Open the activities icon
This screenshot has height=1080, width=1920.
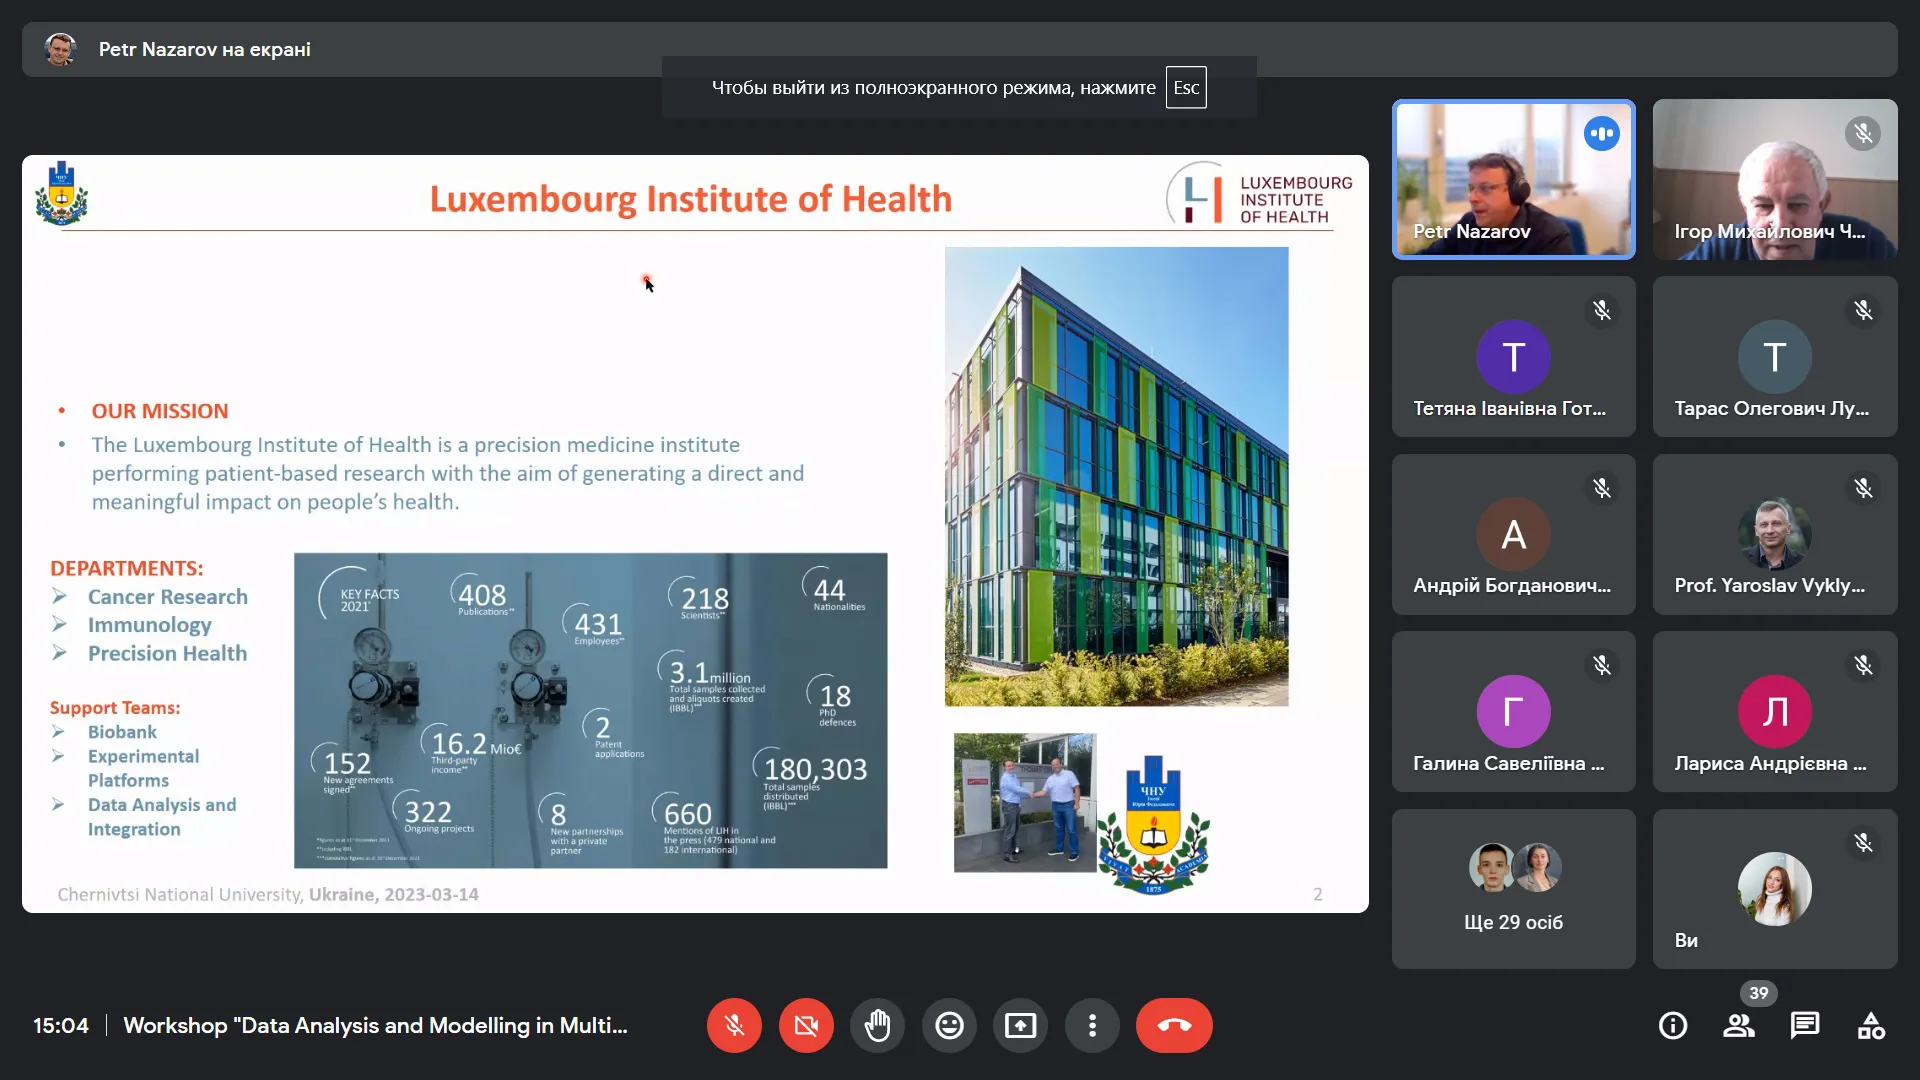click(x=1871, y=1025)
